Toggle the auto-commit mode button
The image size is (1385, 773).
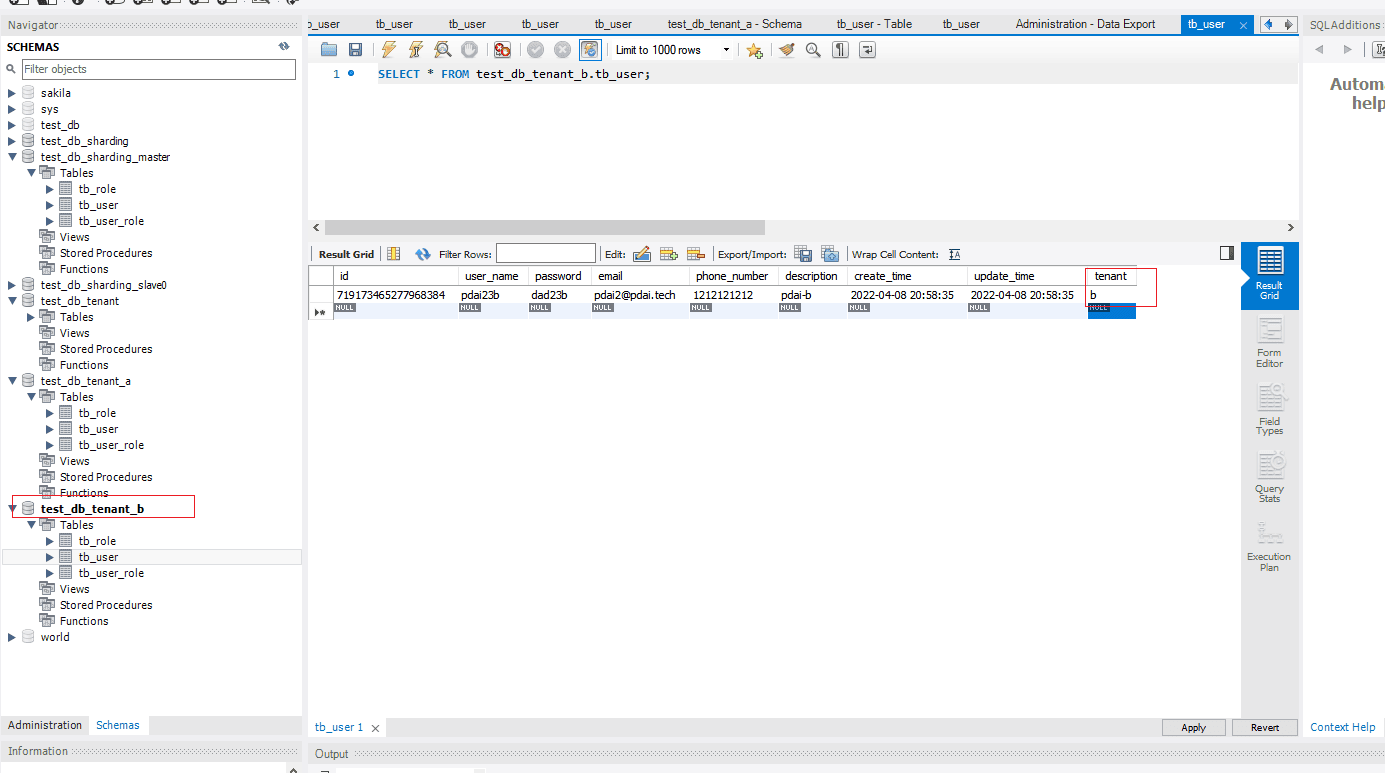590,50
